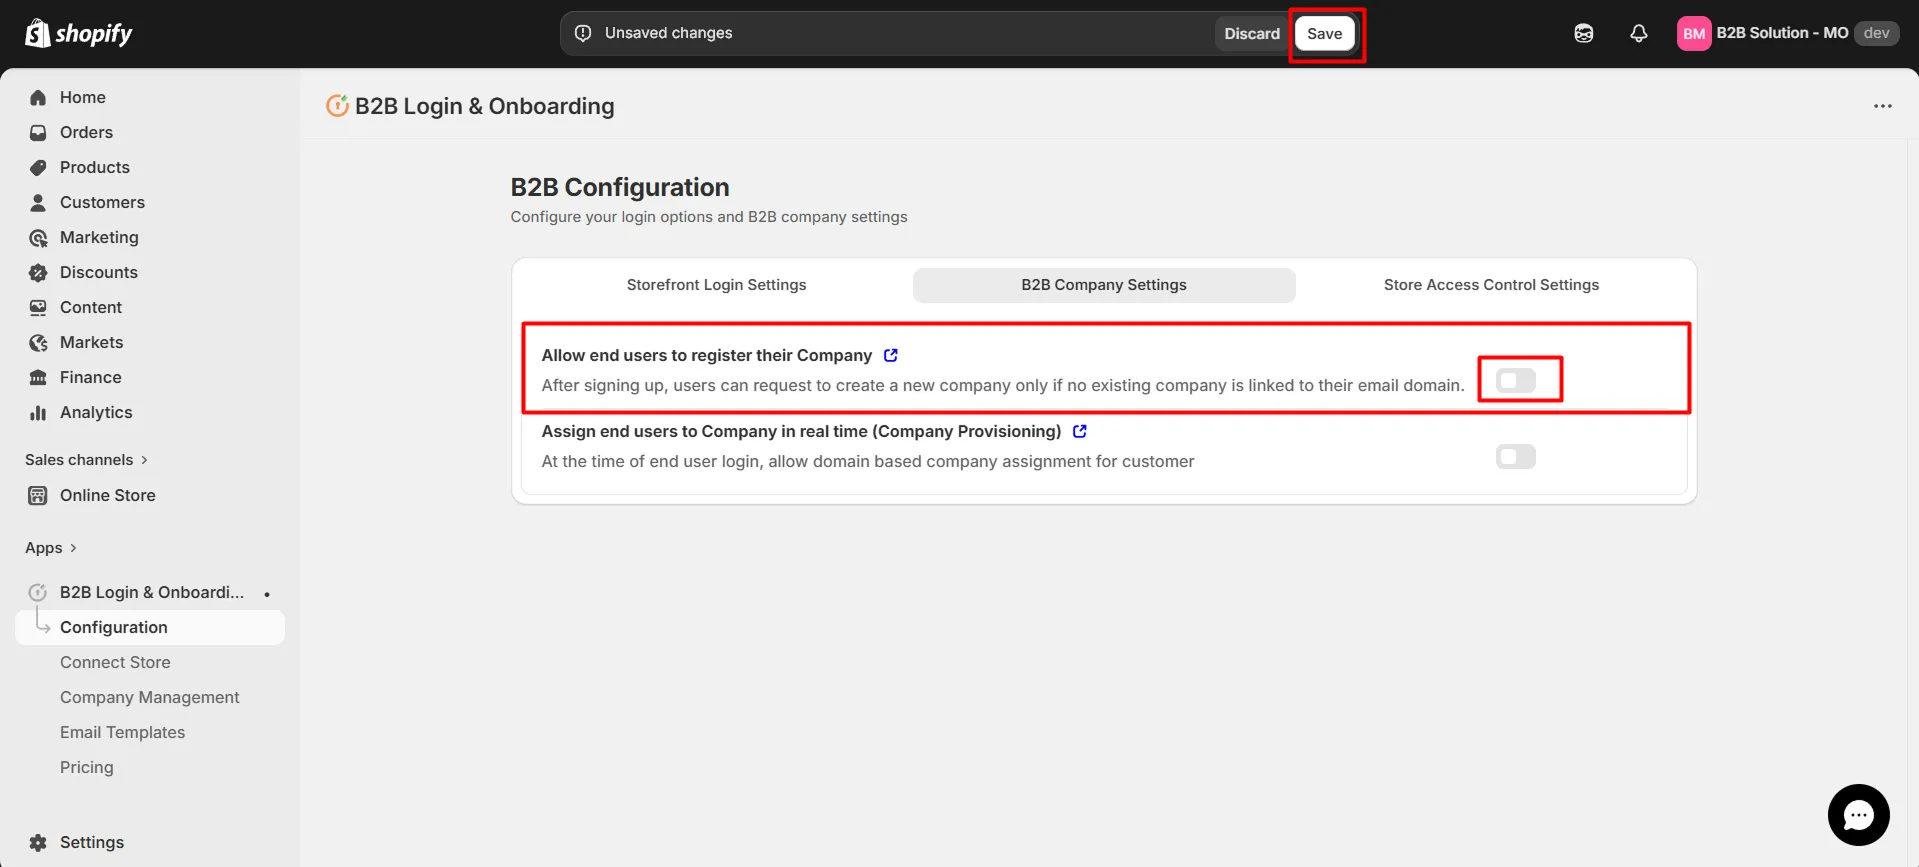Image resolution: width=1919 pixels, height=867 pixels.
Task: Click the Finance bank icon
Action: click(38, 377)
